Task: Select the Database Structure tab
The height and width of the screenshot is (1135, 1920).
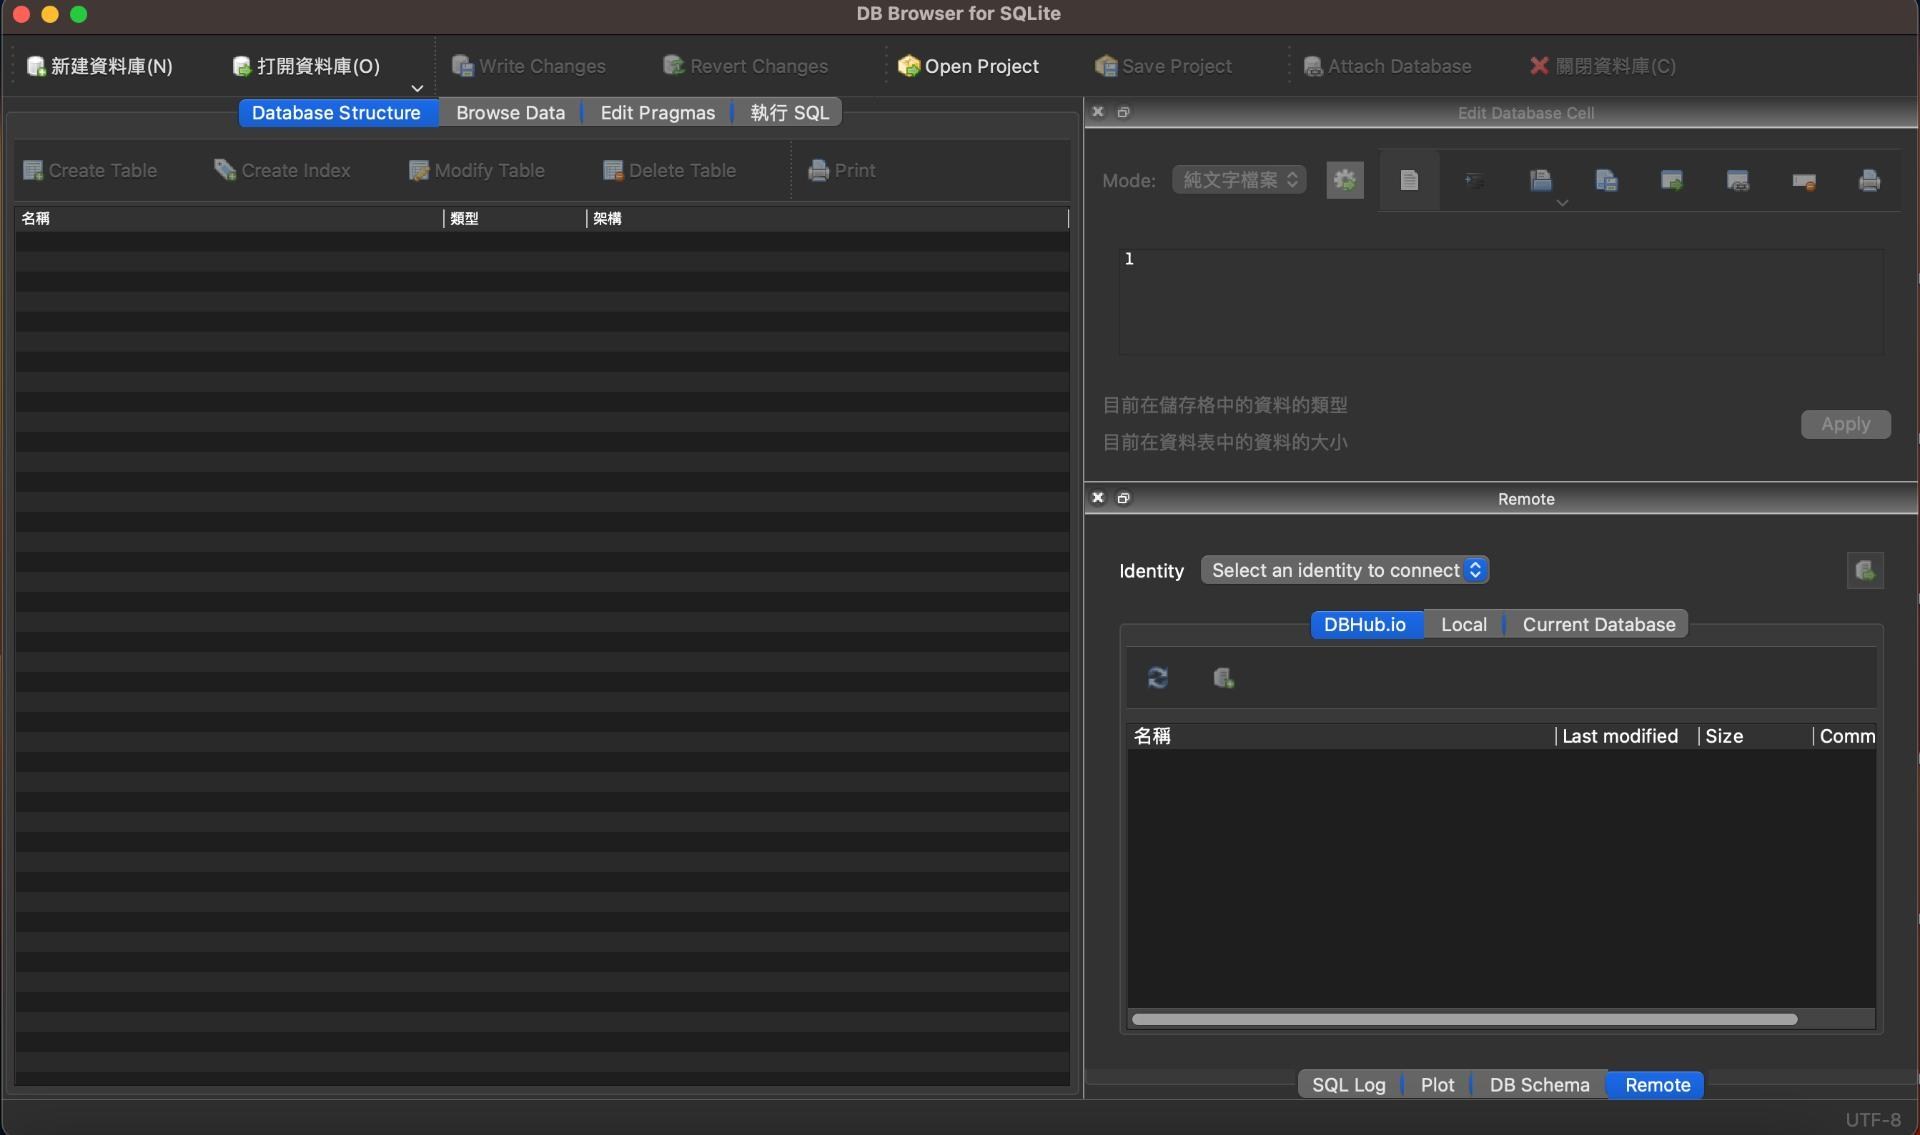Action: (336, 113)
